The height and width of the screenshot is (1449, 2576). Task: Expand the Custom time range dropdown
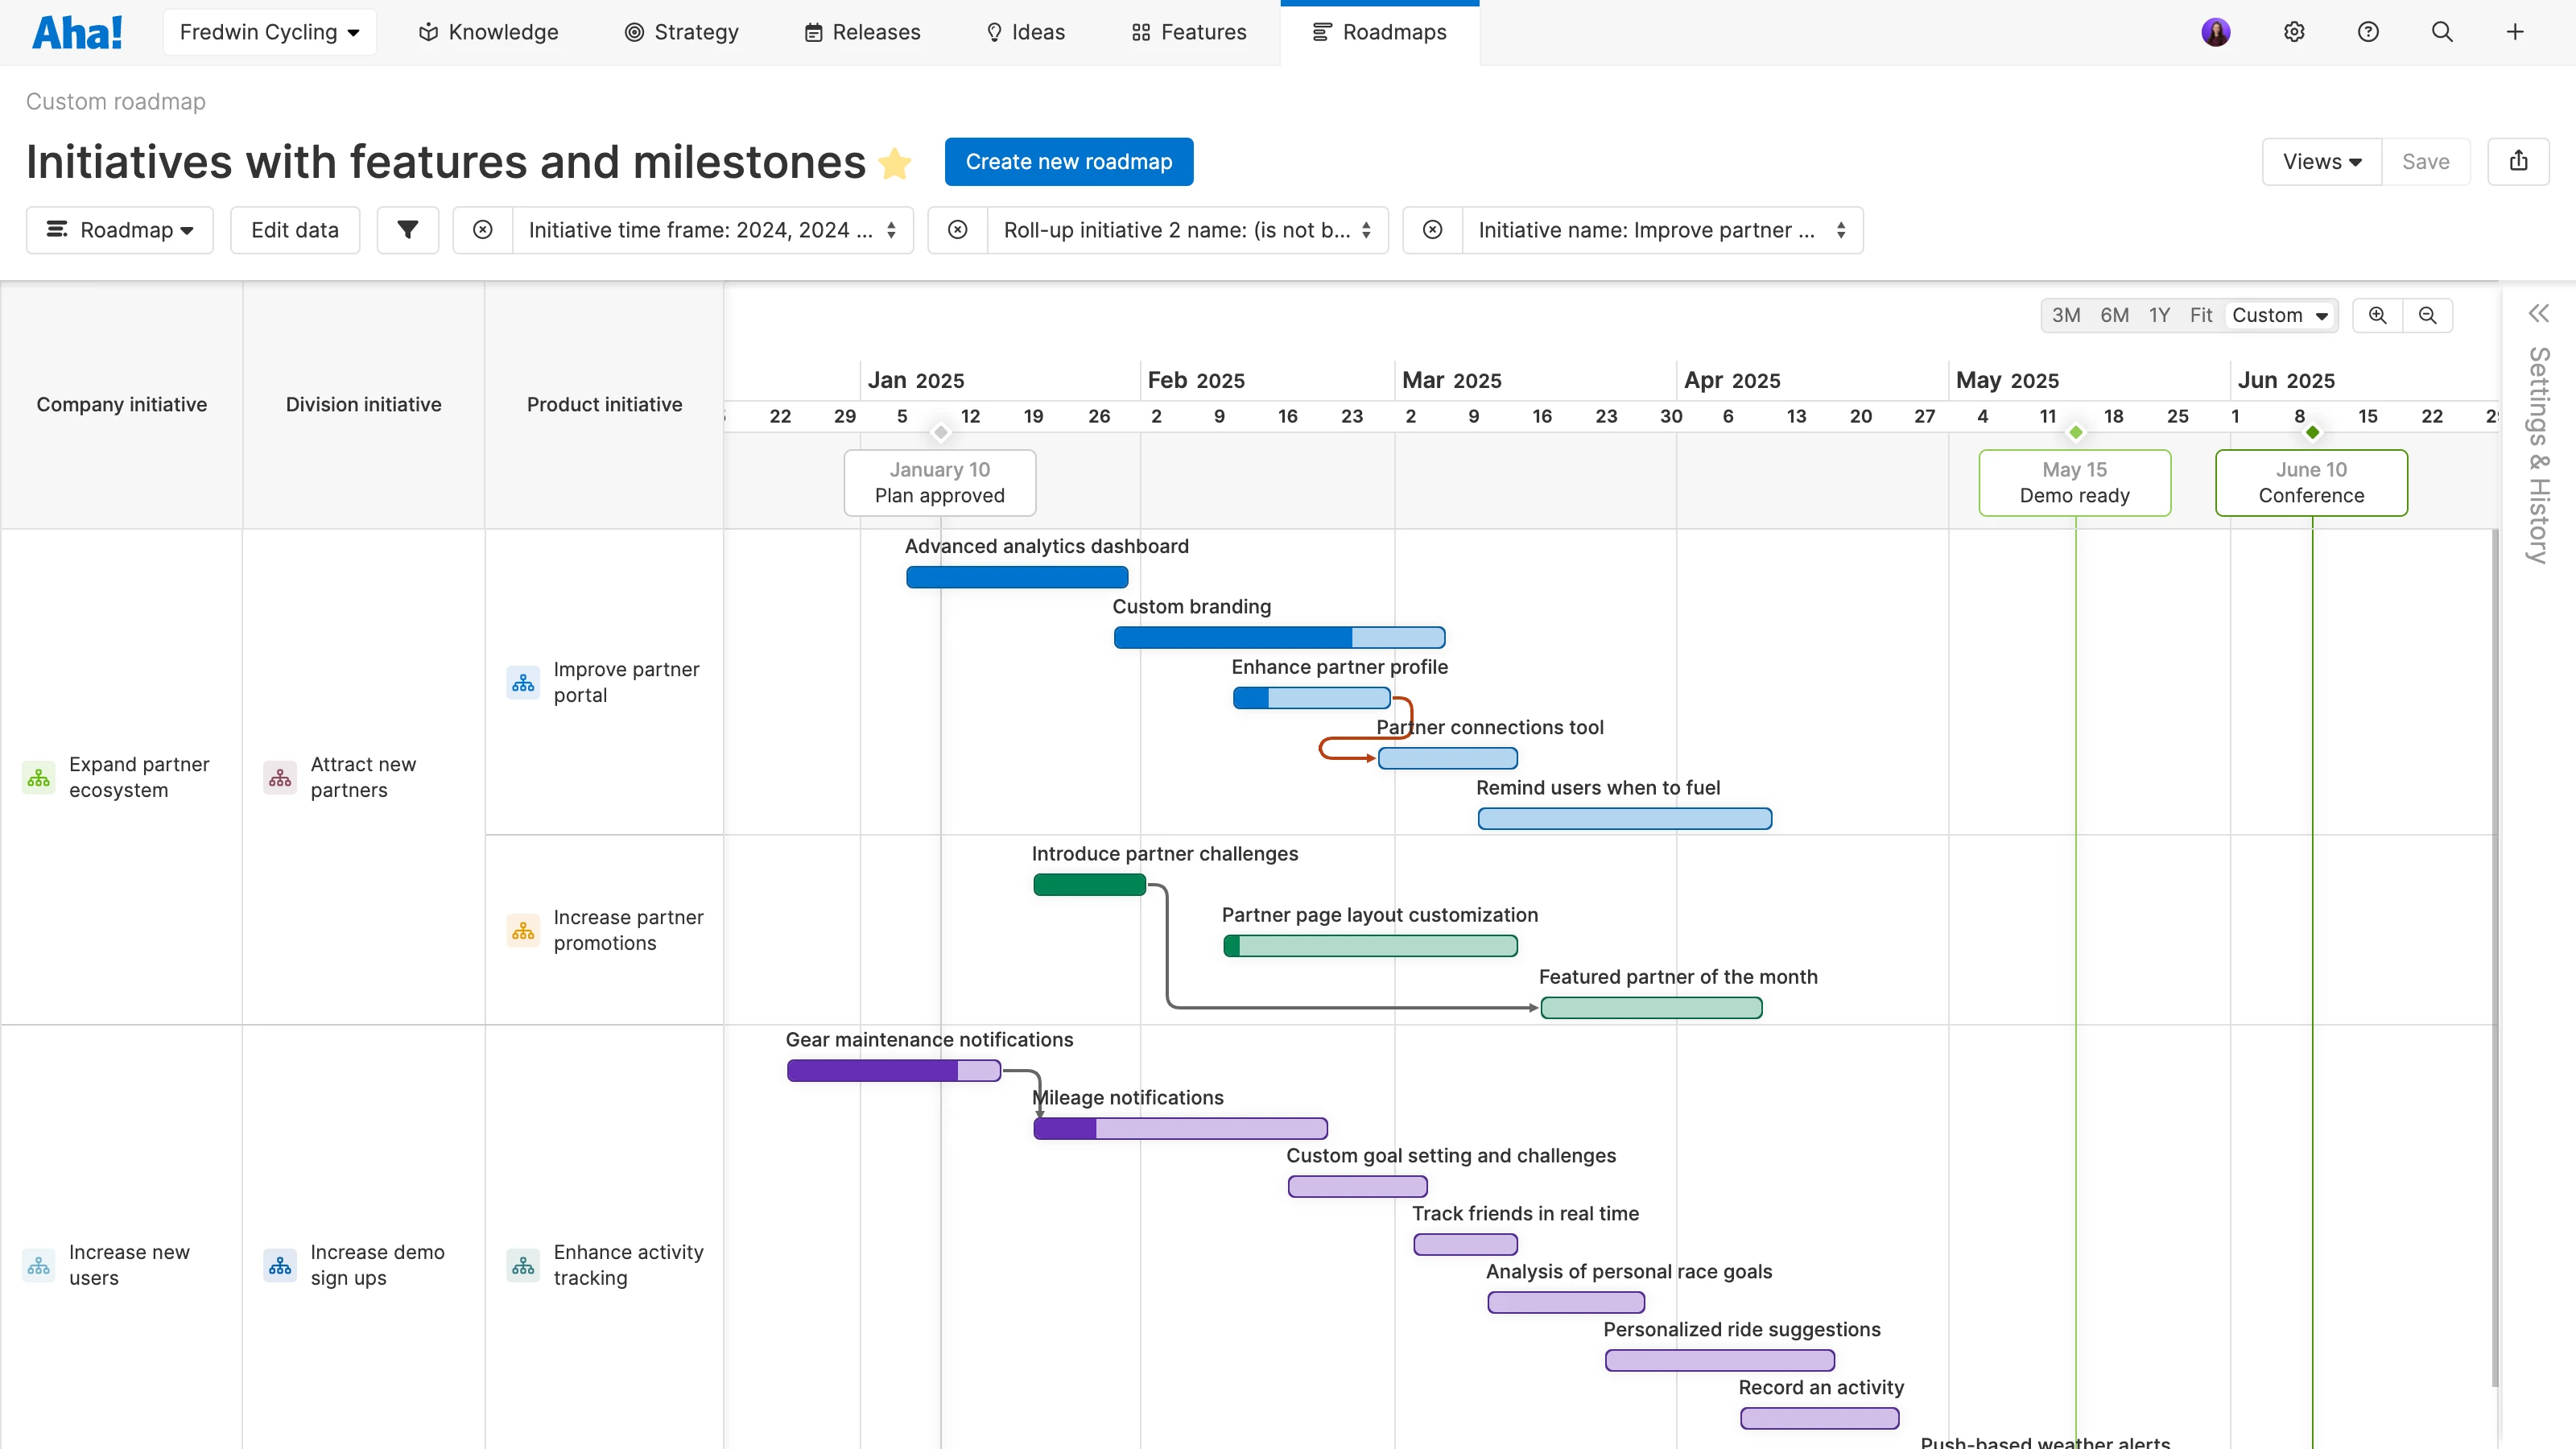coord(2280,315)
